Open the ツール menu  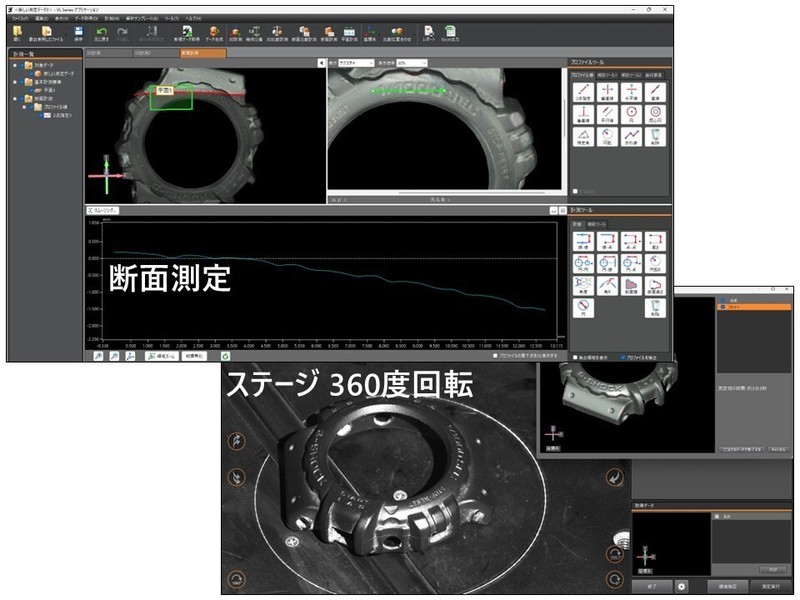(x=171, y=18)
